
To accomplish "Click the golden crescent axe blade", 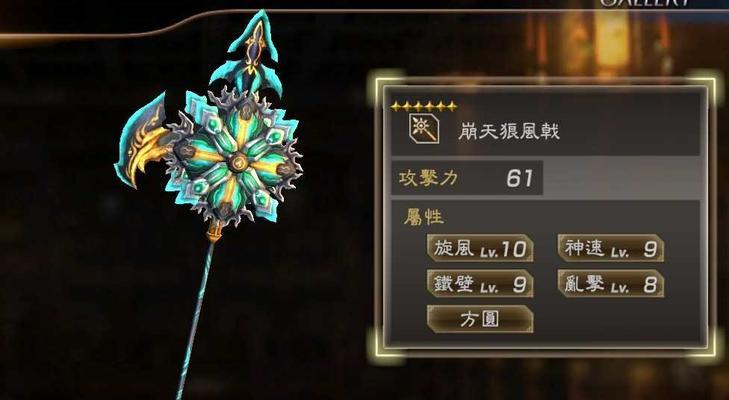I will coord(141,141).
